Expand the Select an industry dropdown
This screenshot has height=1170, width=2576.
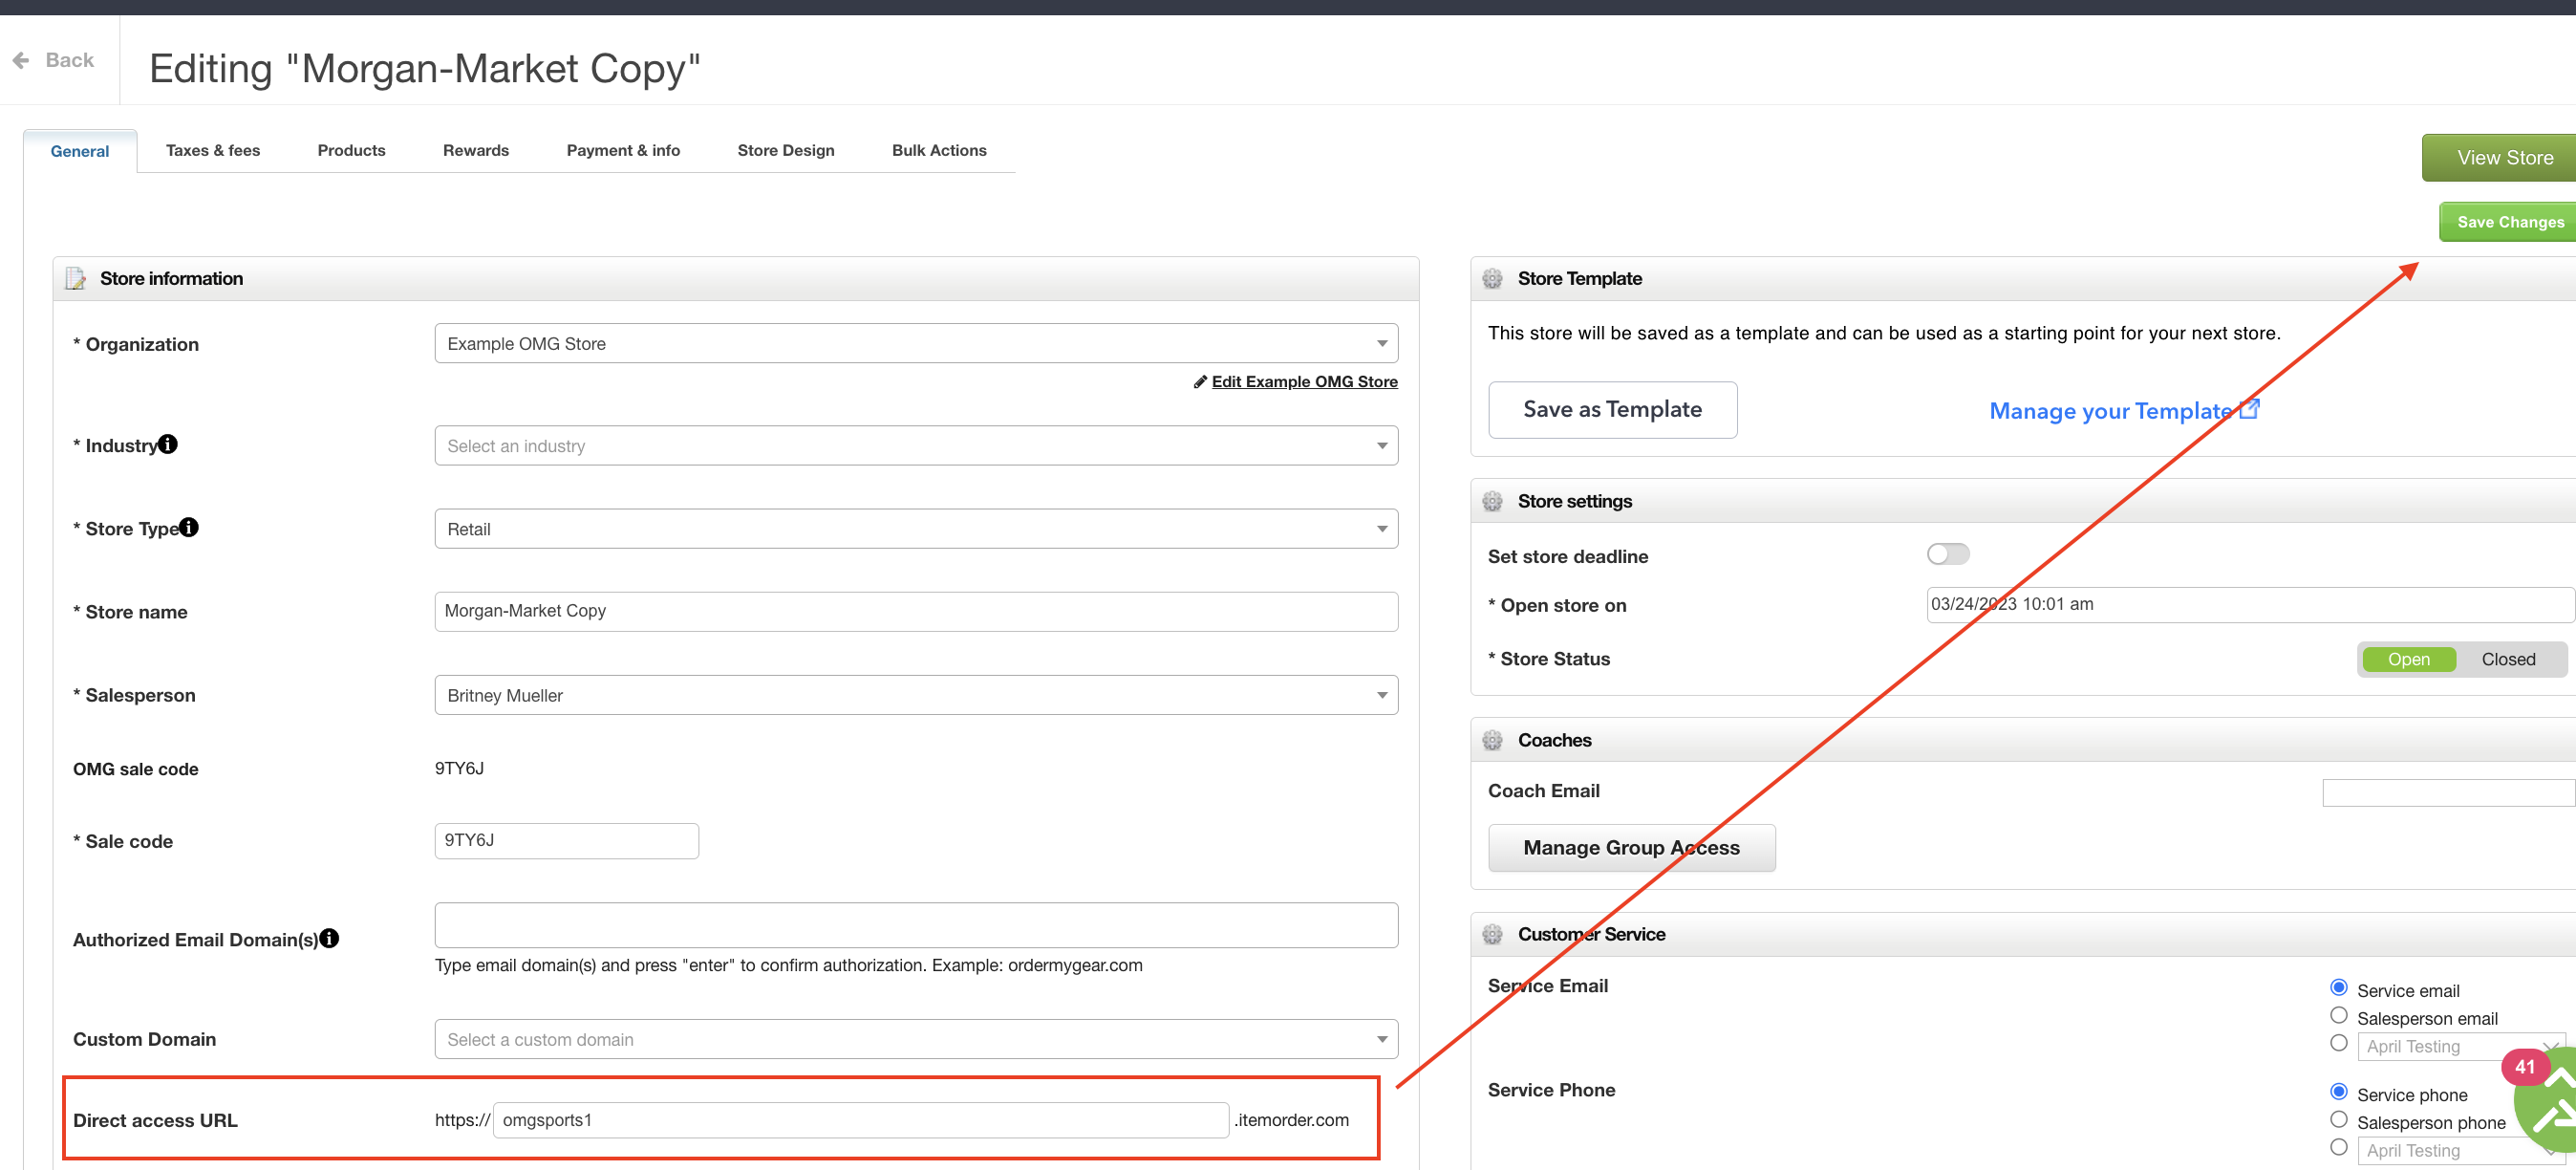[916, 445]
